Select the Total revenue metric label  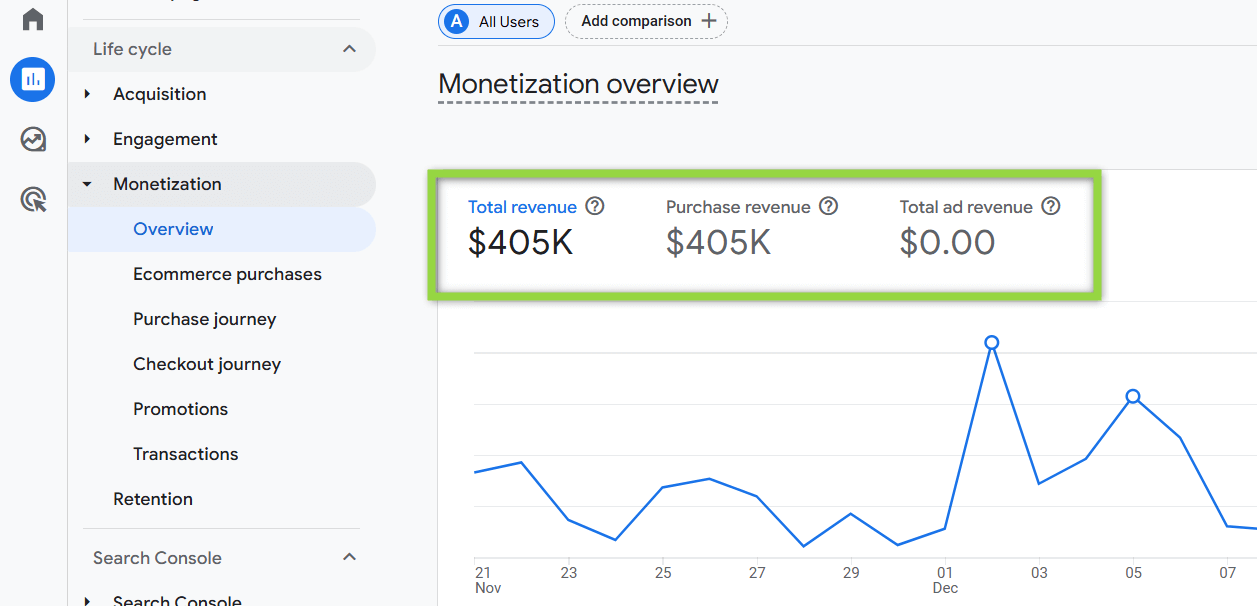(522, 206)
